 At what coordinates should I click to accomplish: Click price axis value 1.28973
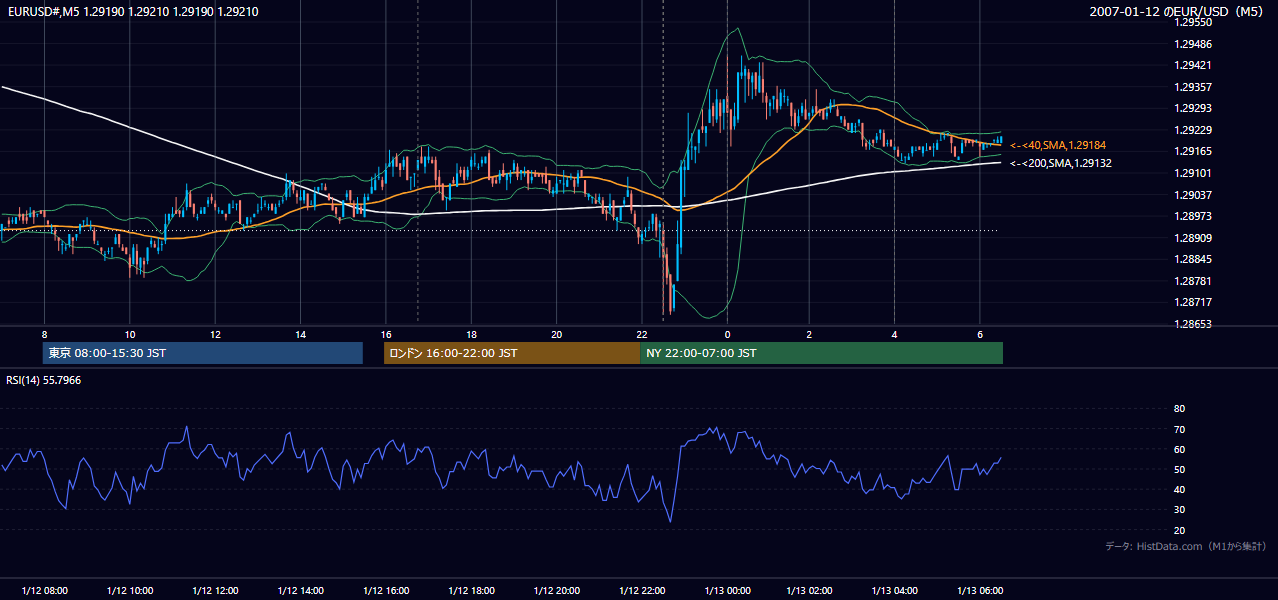click(1193, 216)
